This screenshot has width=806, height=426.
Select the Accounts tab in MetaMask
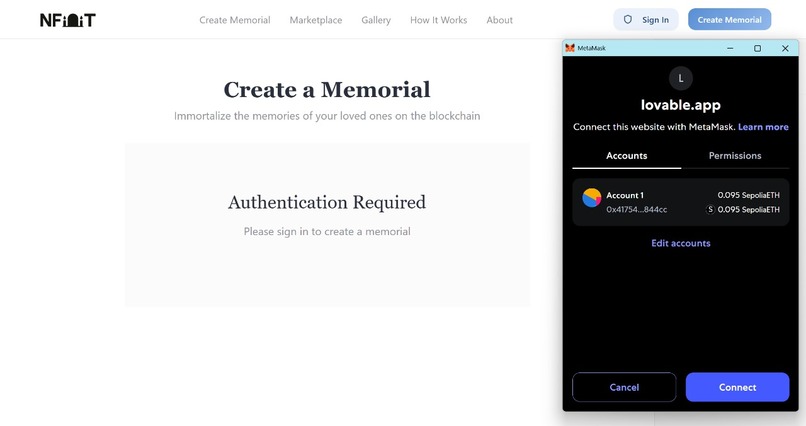click(x=627, y=156)
